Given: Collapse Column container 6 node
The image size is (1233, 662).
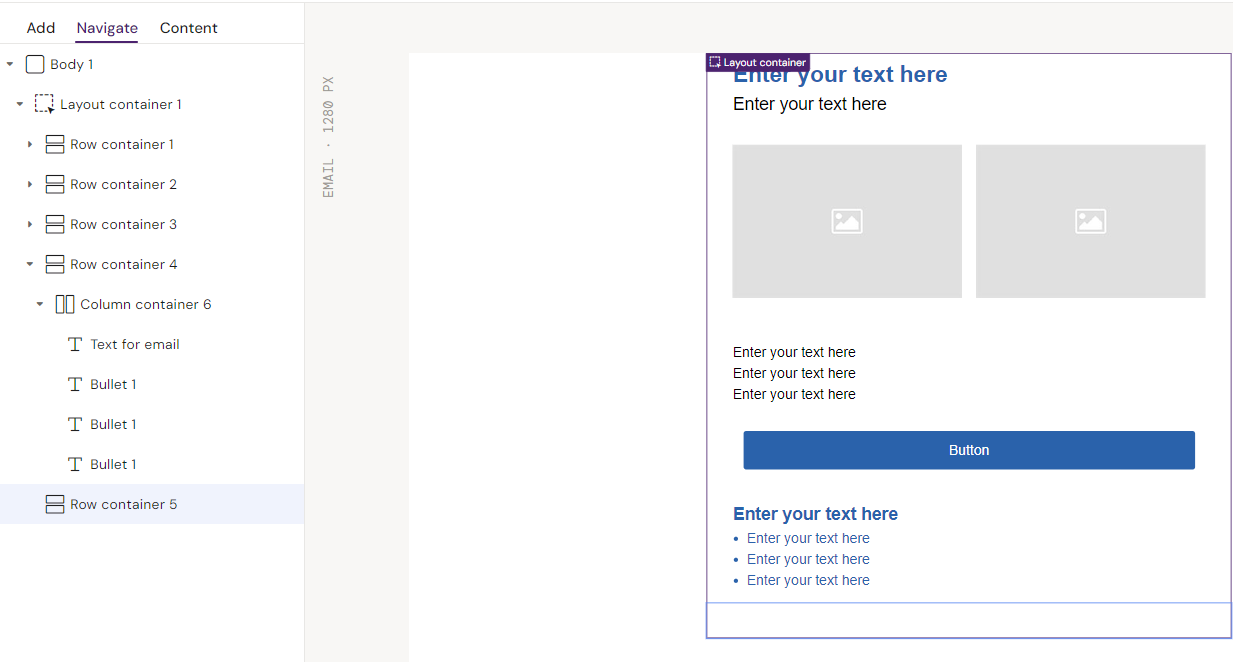Looking at the screenshot, I should click(40, 304).
